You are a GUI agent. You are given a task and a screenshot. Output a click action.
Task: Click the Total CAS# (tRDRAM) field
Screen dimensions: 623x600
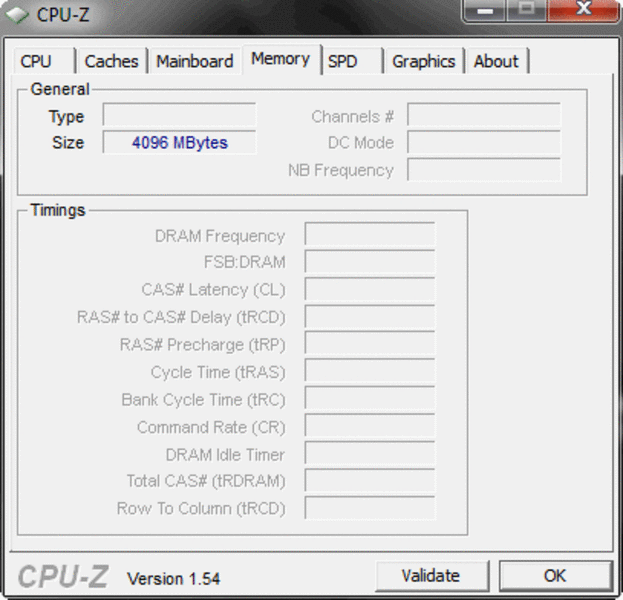pos(370,481)
